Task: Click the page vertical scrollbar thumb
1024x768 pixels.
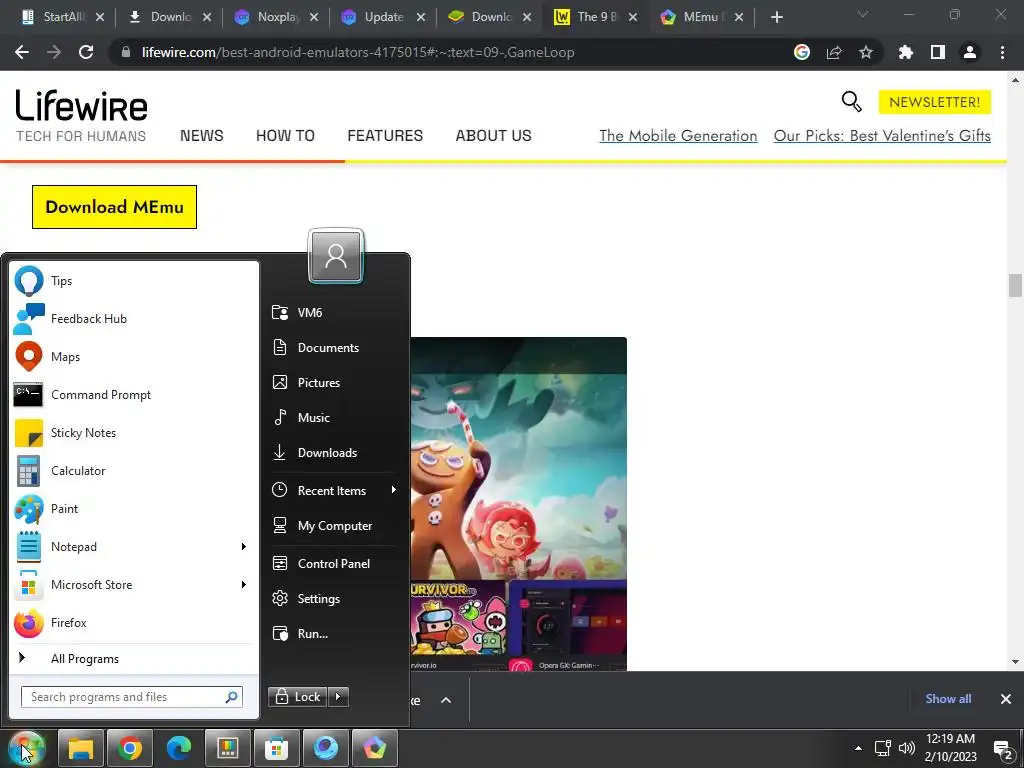Action: point(1015,285)
